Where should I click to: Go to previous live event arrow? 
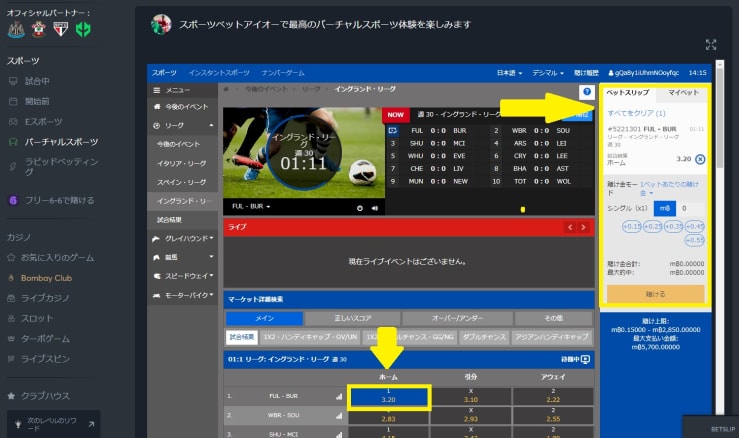tap(570, 227)
